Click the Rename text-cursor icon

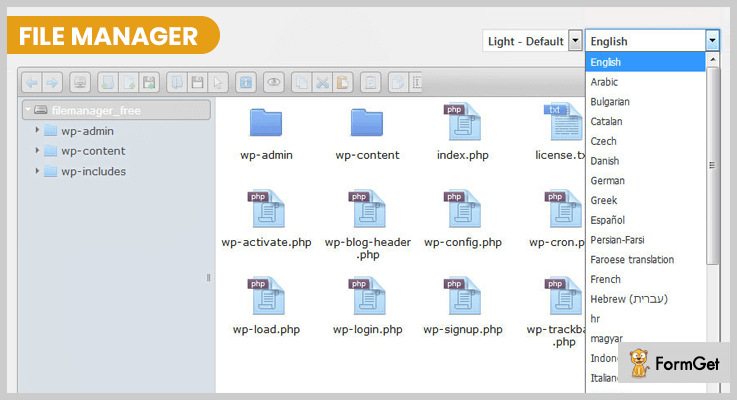point(416,83)
